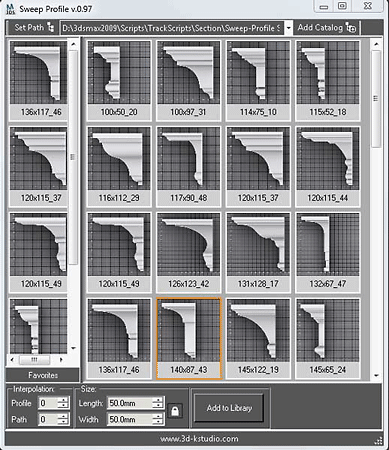This screenshot has height=450, width=389.
Task: Click the Sweep Profile app icon in title bar
Action: [10, 9]
